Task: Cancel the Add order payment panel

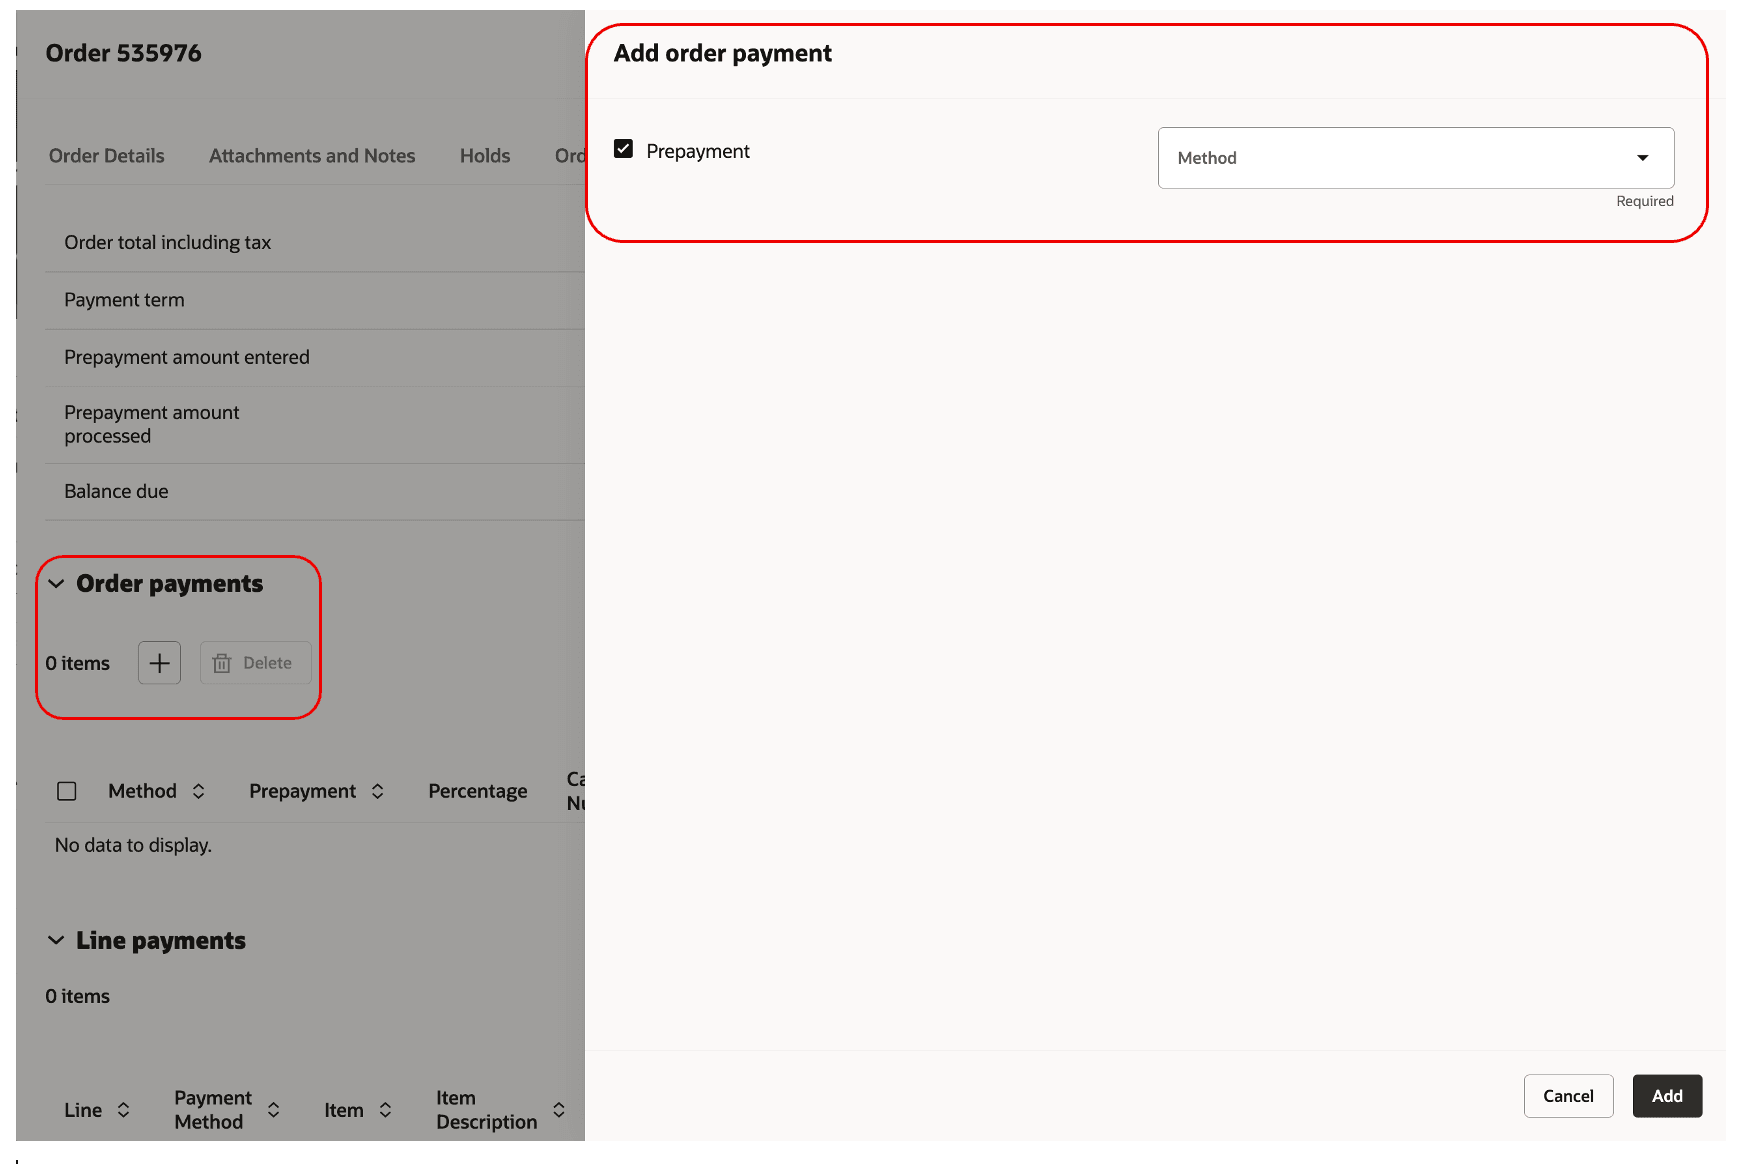Action: tap(1568, 1096)
